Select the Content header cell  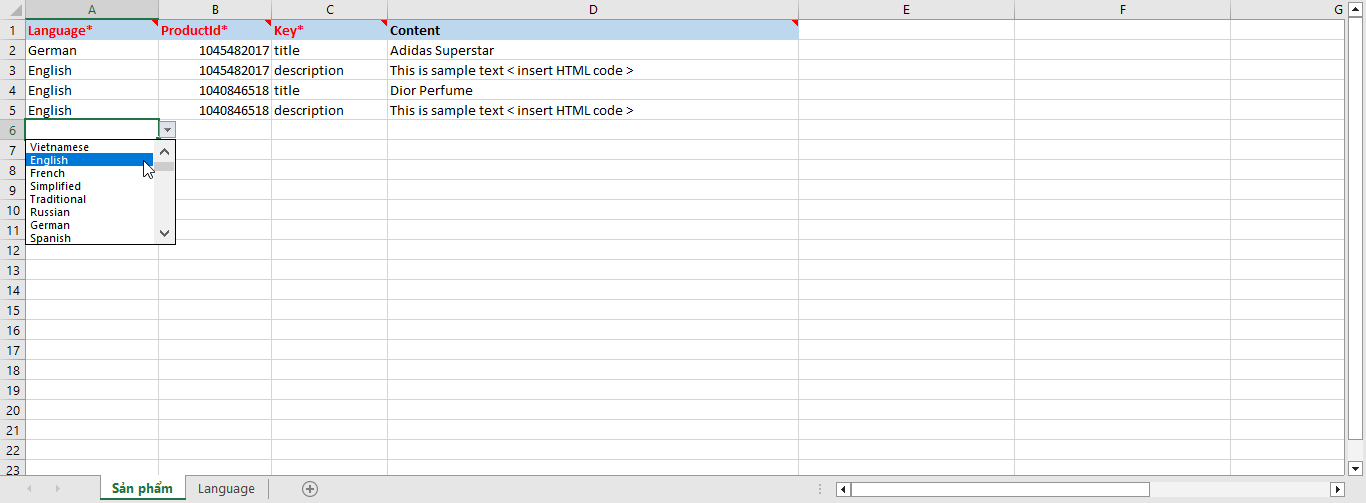593,30
